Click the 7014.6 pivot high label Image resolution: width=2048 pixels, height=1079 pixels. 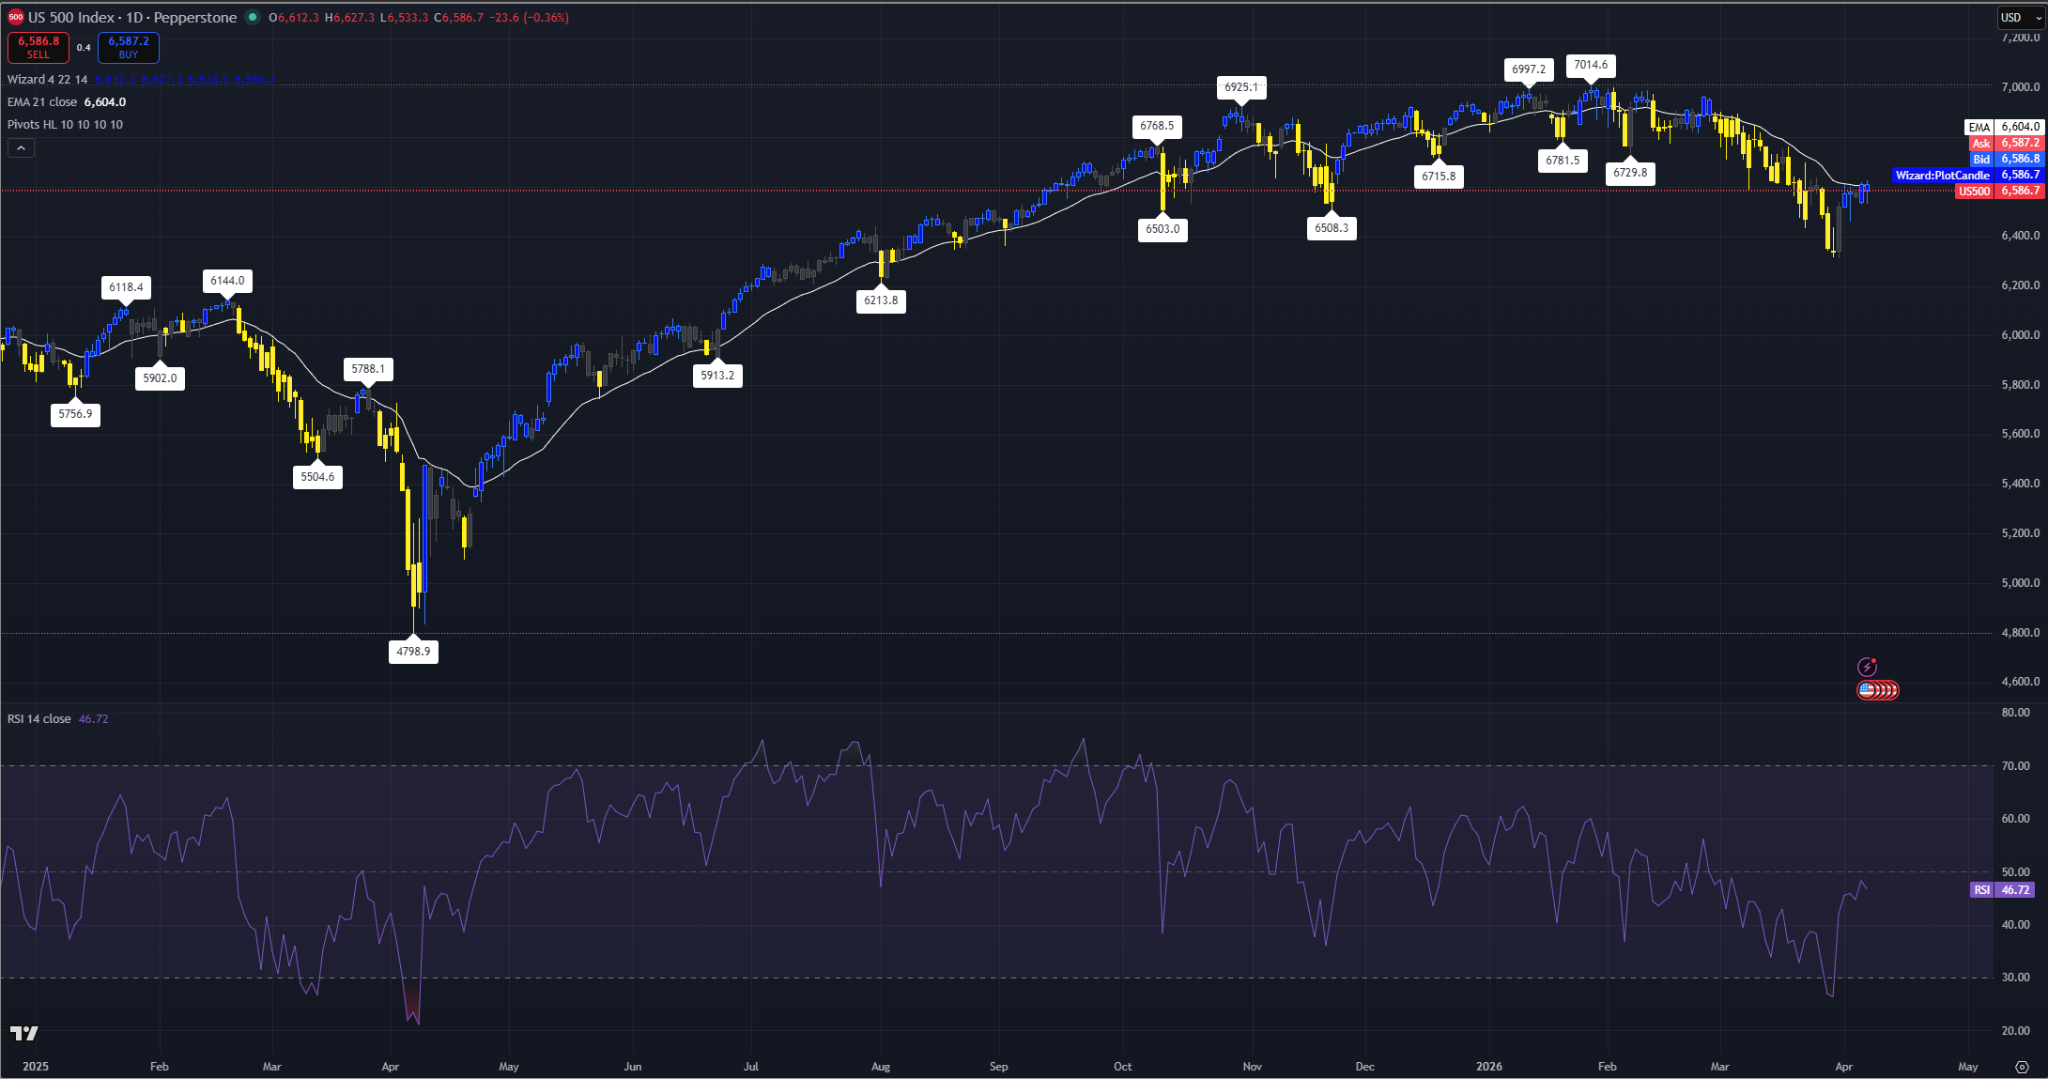click(1591, 65)
